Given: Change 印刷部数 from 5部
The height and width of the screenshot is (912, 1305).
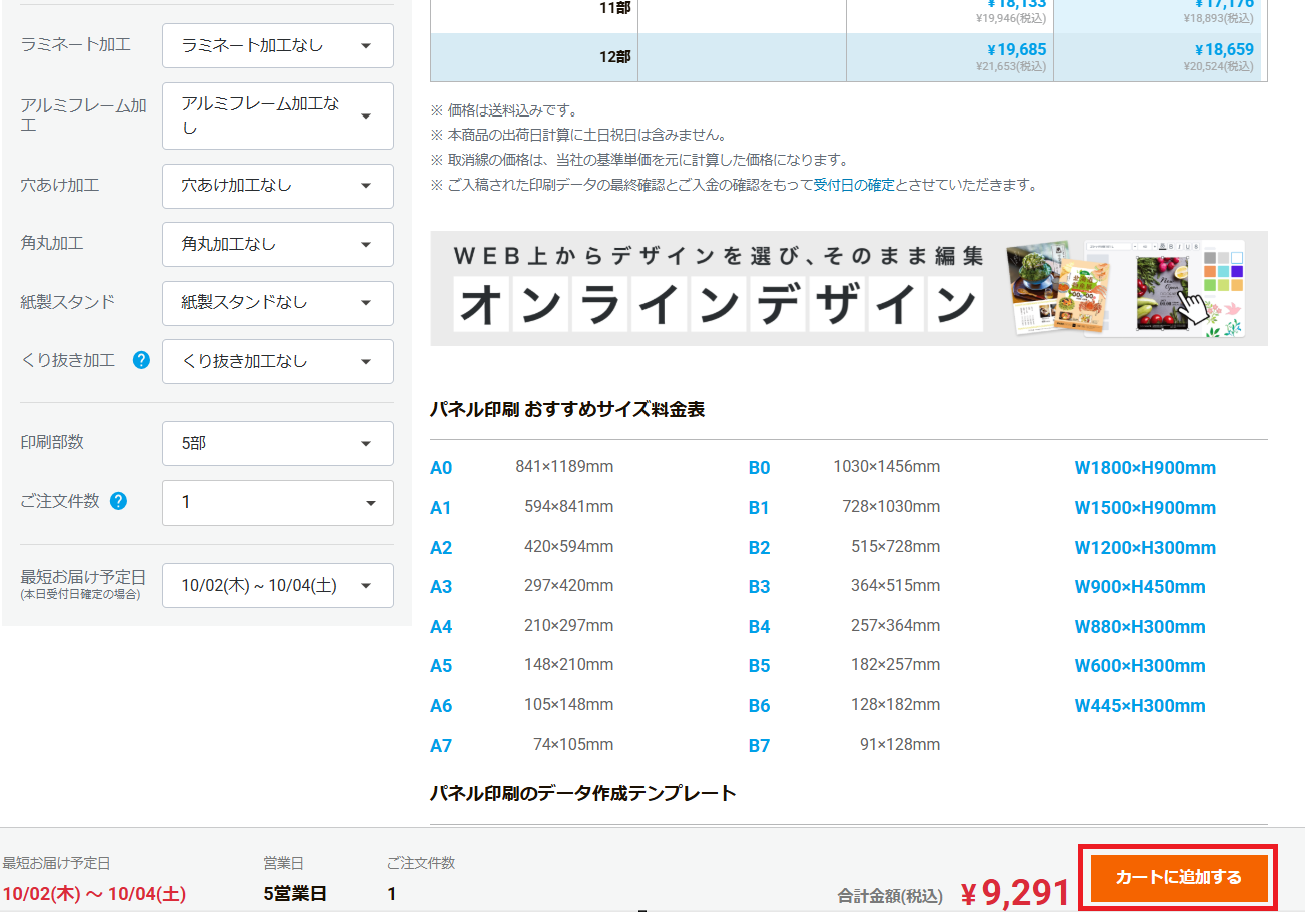Looking at the screenshot, I should pyautogui.click(x=277, y=443).
